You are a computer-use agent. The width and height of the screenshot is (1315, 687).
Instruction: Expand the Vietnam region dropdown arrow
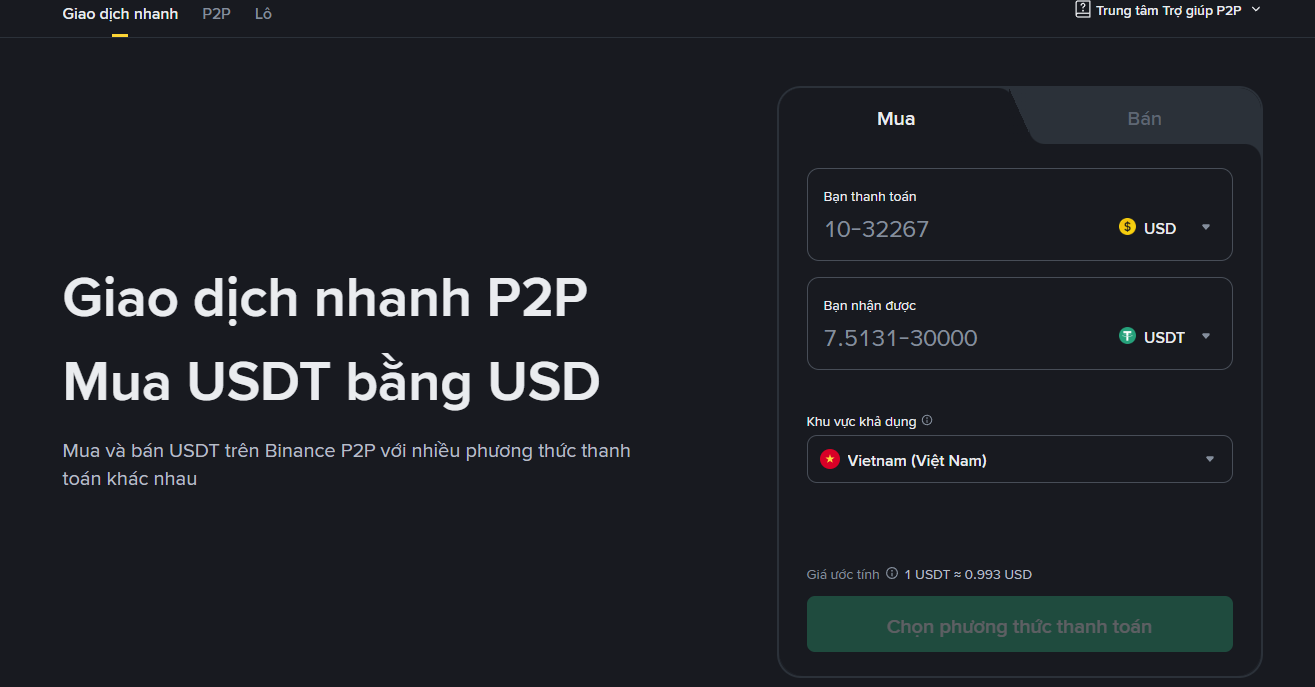1210,460
